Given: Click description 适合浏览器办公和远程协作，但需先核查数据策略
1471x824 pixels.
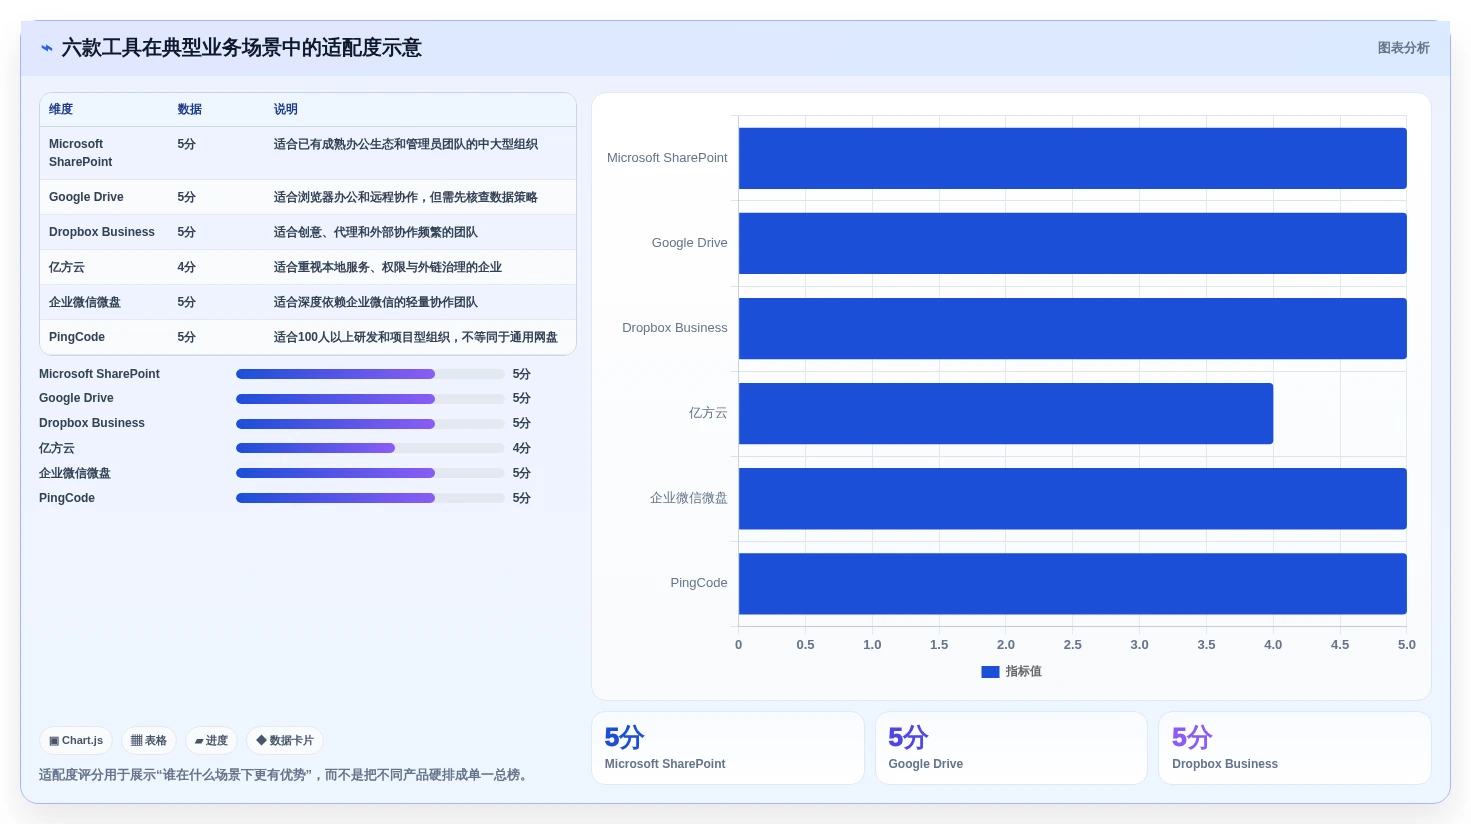Looking at the screenshot, I should [x=406, y=197].
